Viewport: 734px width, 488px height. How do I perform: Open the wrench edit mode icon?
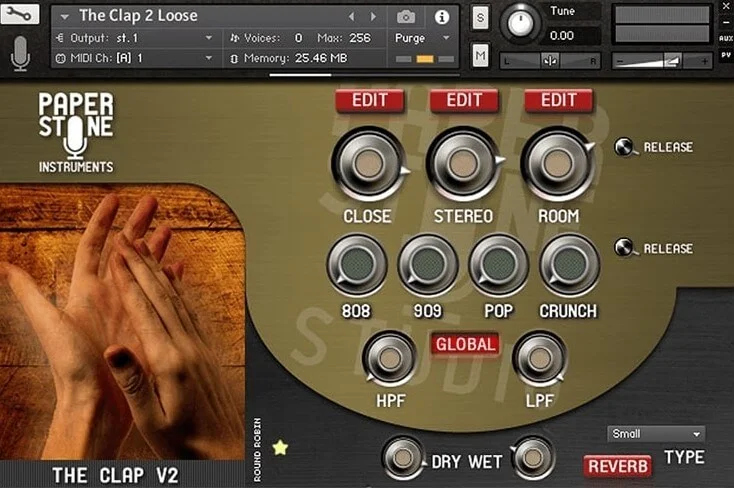tap(20, 14)
